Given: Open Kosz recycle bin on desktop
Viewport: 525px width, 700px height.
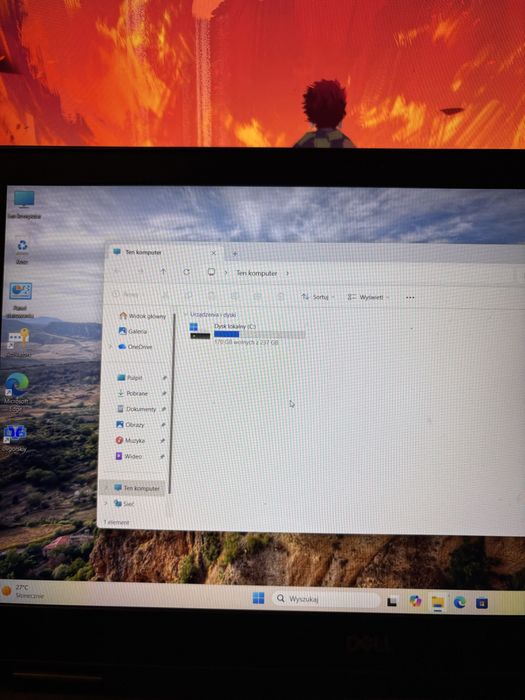Looking at the screenshot, I should 22,250.
